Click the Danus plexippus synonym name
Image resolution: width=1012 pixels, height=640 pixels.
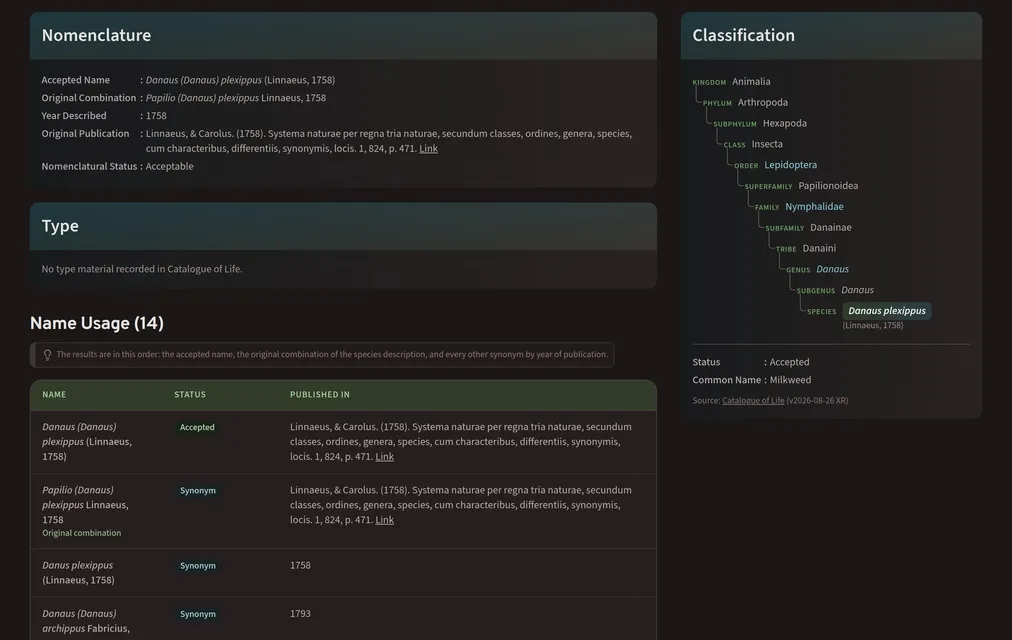(x=78, y=573)
